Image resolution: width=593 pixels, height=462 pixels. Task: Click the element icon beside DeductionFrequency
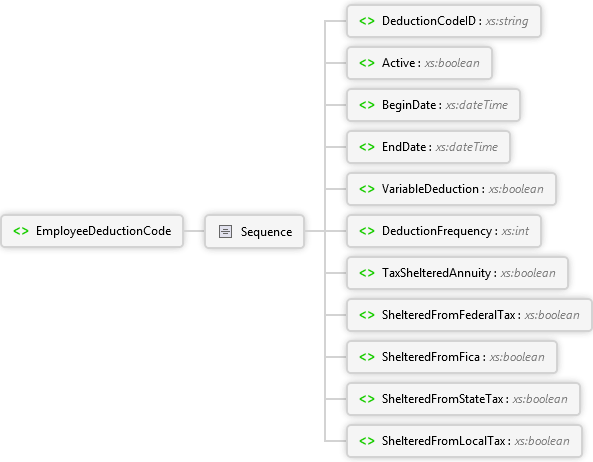coord(367,231)
